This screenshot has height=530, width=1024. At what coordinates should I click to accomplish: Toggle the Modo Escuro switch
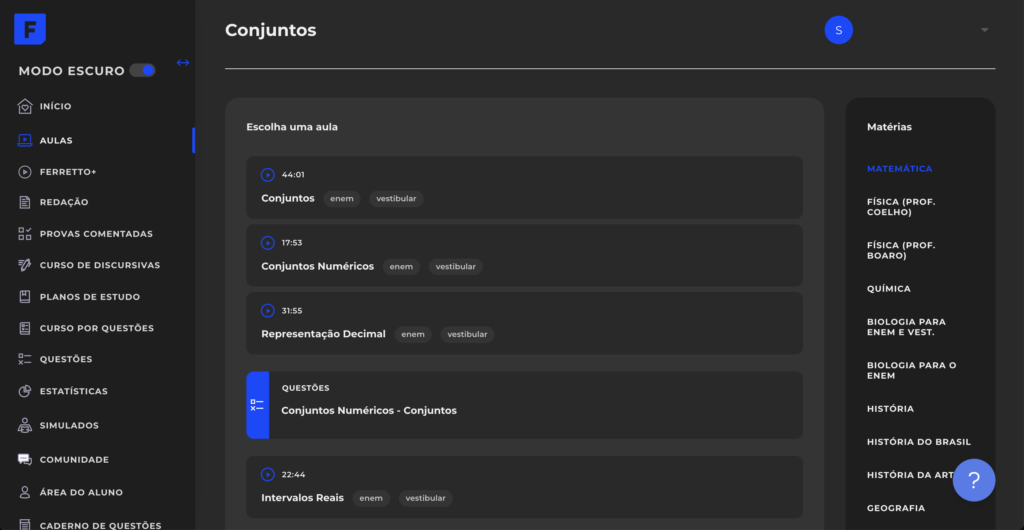tap(142, 70)
